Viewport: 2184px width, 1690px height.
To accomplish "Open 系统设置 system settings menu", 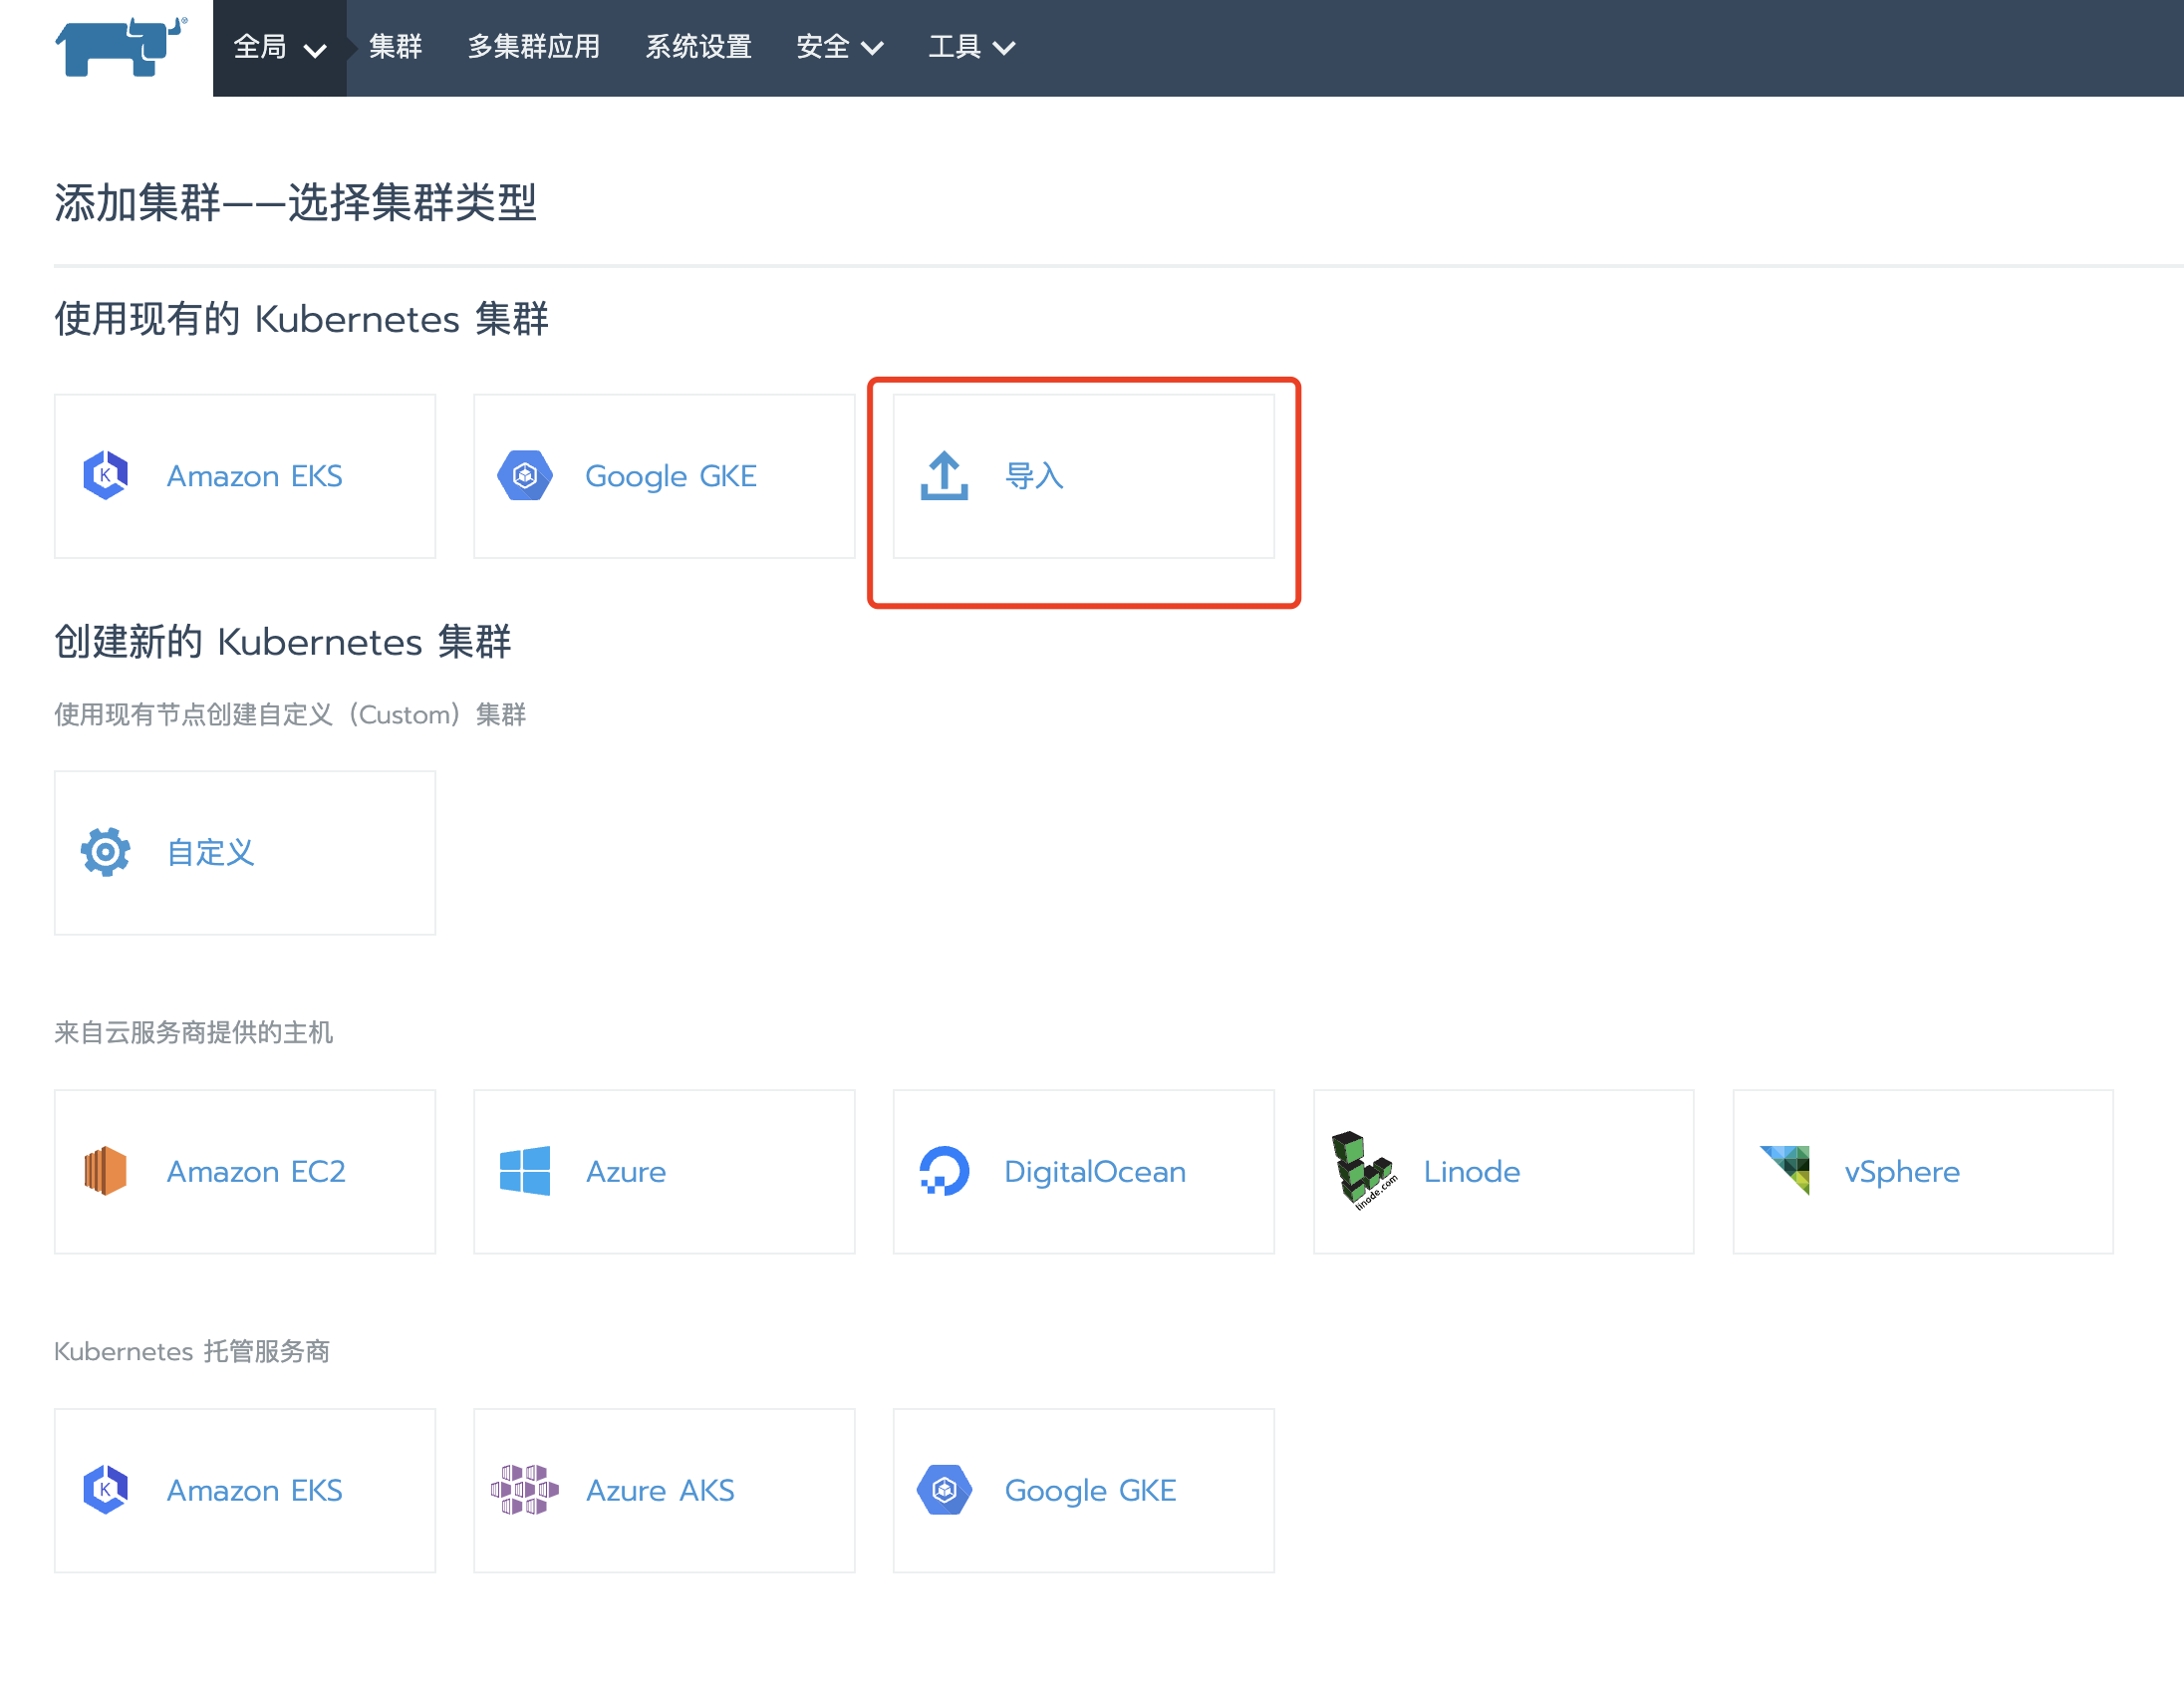I will pos(698,47).
